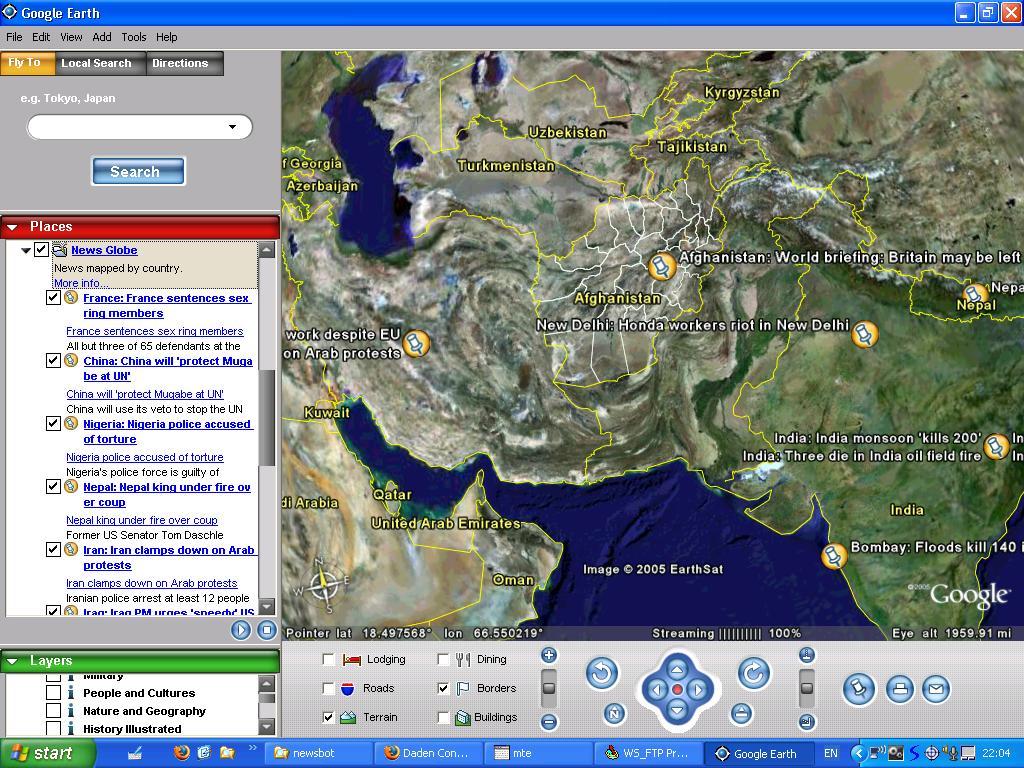Click the Places list scroll-down arrow
1024x768 pixels.
pos(266,607)
